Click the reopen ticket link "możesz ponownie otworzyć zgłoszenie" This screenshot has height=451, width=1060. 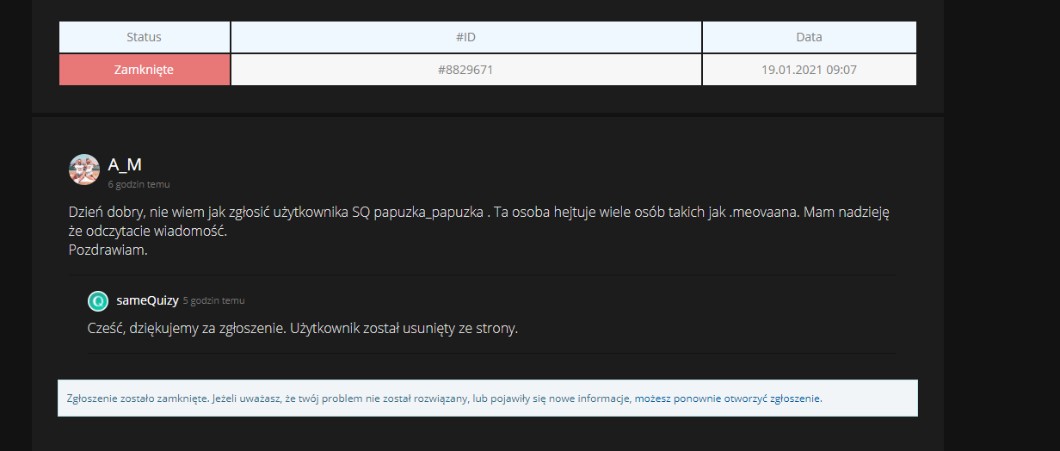[727, 398]
